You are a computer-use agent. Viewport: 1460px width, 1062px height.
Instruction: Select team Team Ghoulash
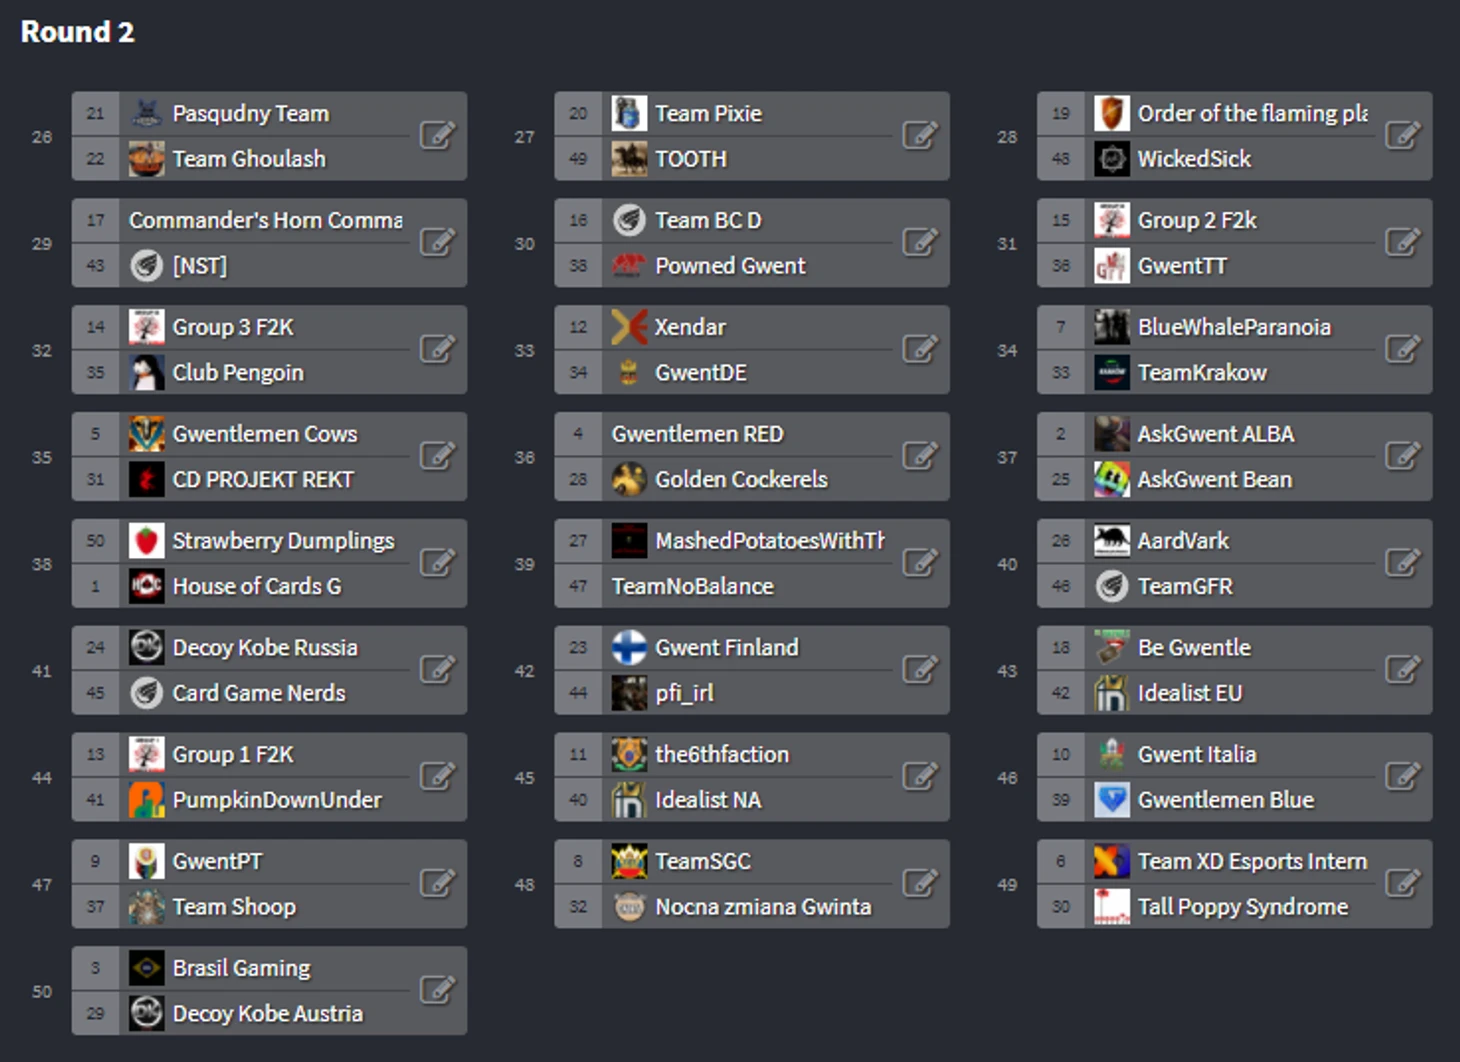point(249,159)
